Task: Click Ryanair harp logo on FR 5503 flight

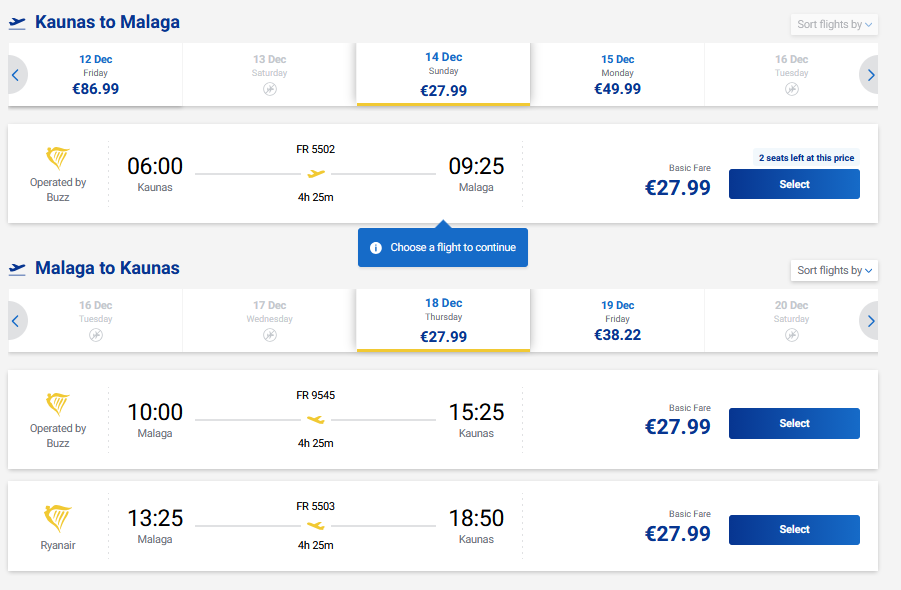Action: (58, 518)
